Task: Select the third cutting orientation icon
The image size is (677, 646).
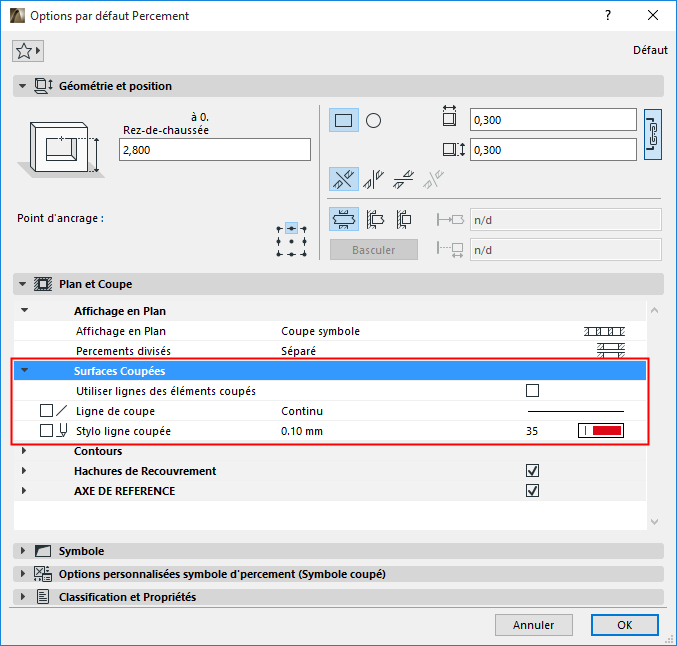Action: coord(403,179)
